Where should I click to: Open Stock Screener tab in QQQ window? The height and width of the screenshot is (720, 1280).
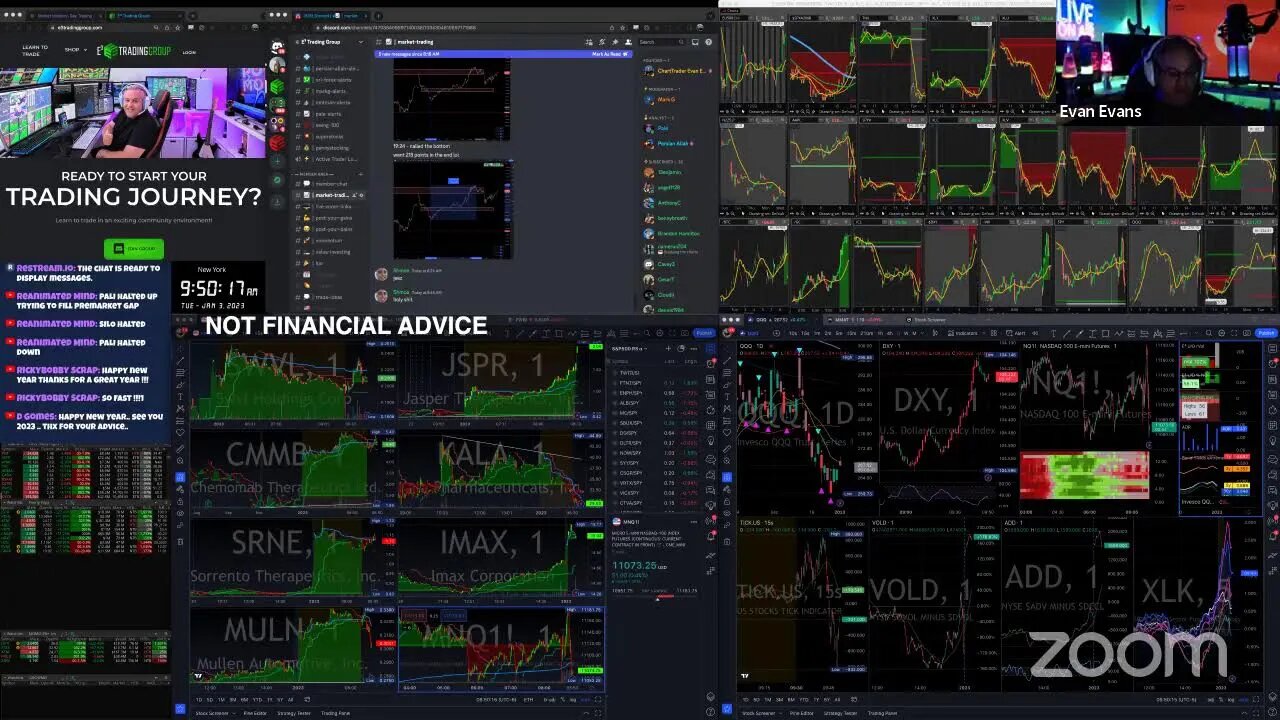(x=758, y=713)
